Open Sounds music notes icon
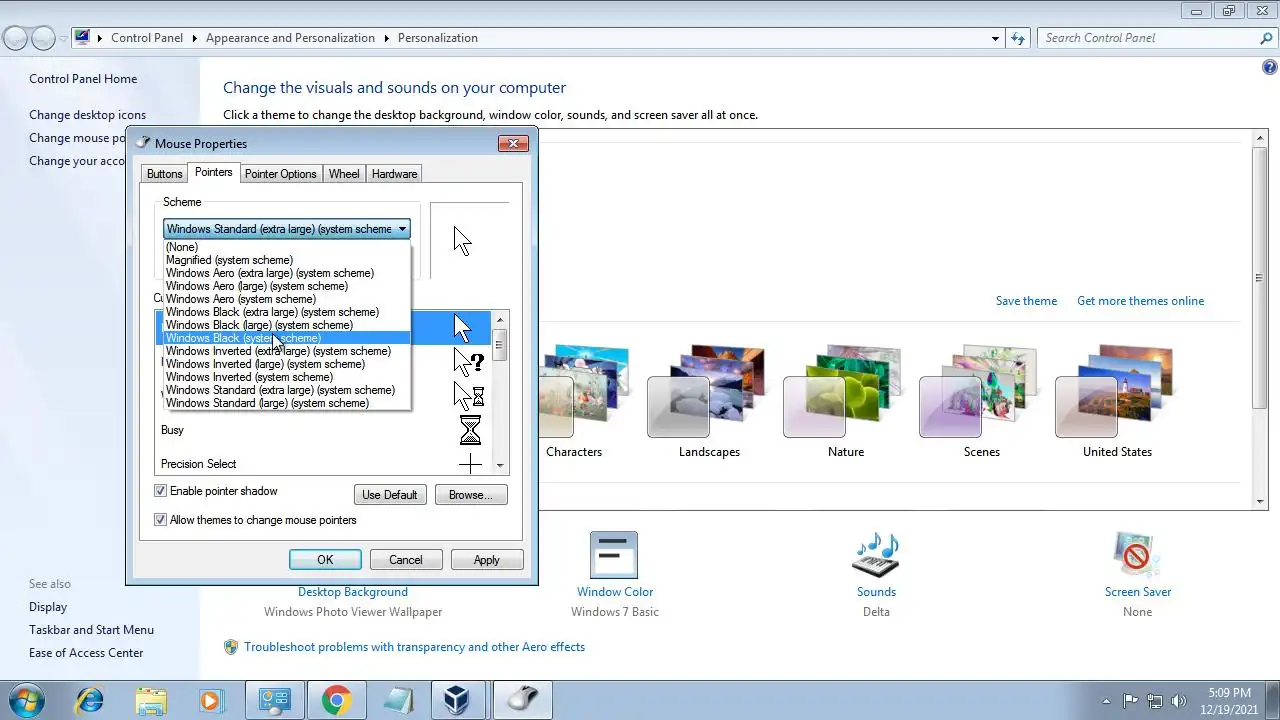 point(876,555)
